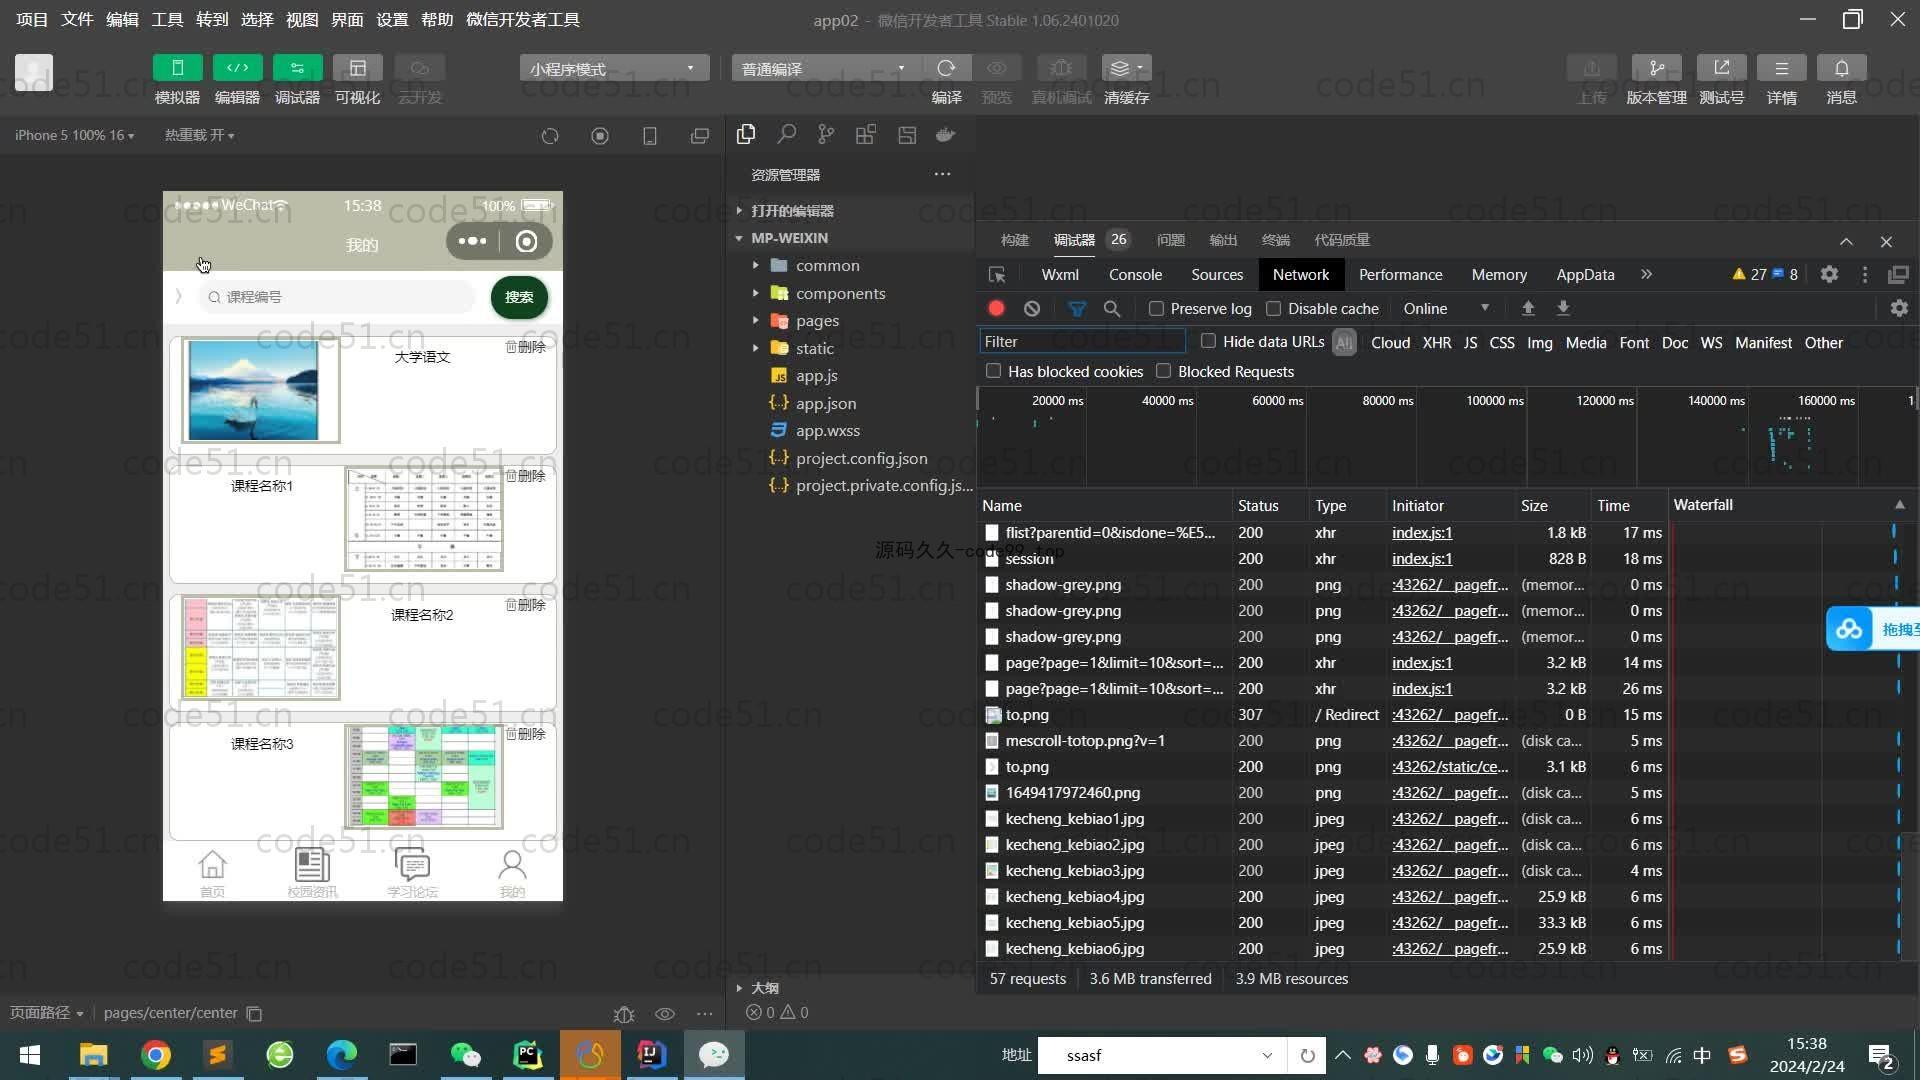
Task: Click the green search (搜索) button
Action: coord(519,297)
